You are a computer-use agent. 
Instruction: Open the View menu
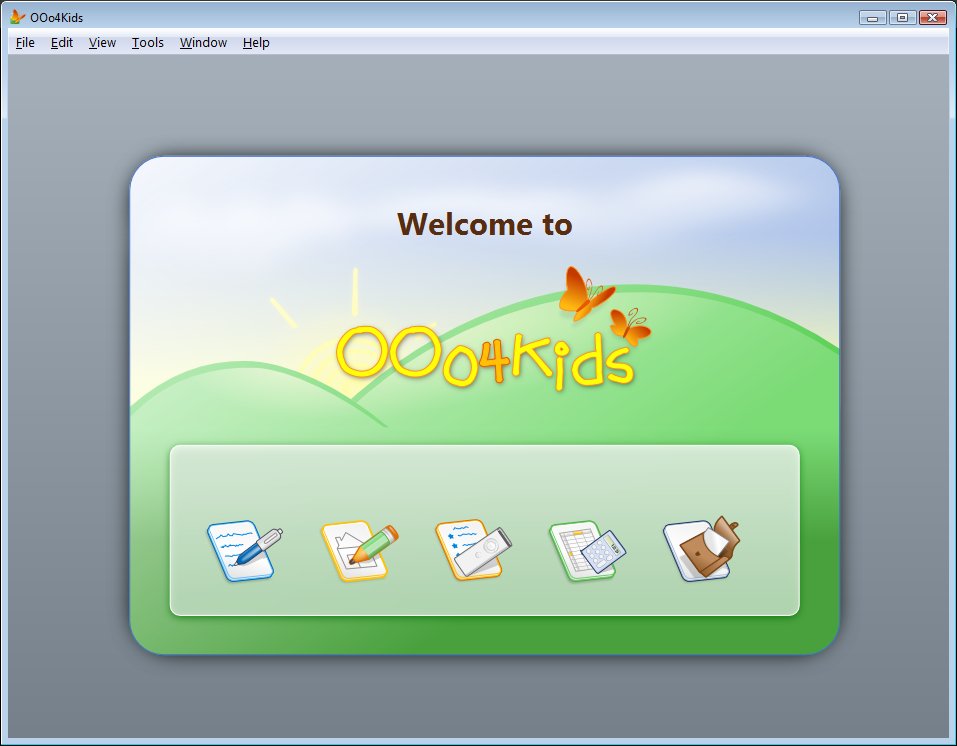coord(102,43)
